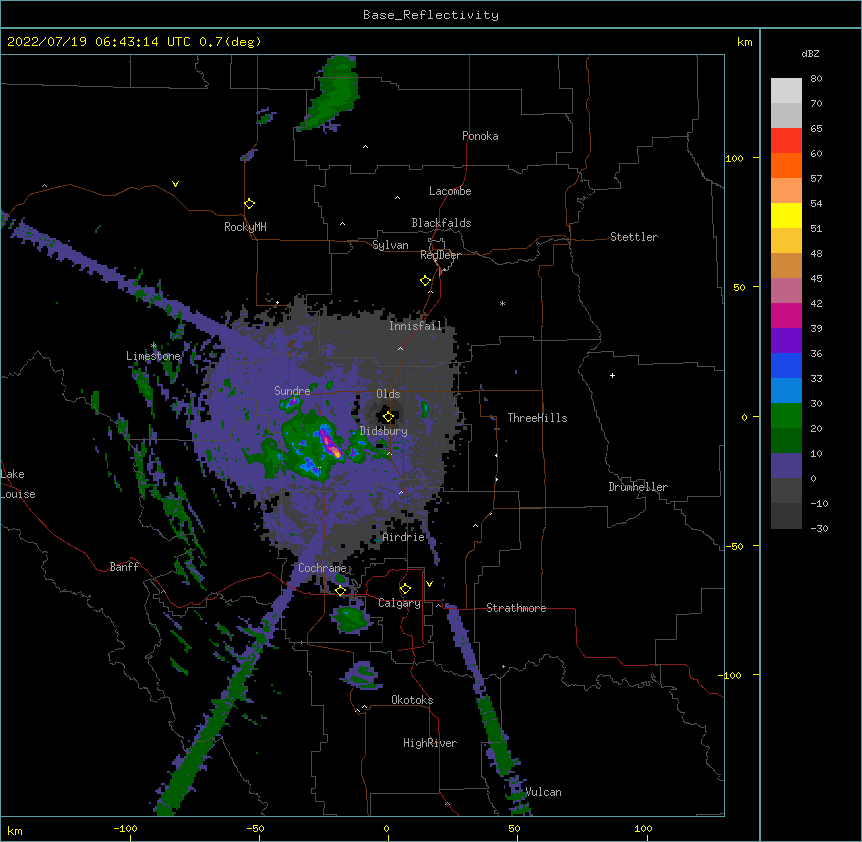Click the 100 label on the right axis
Viewport: 862px width, 842px height.
click(734, 158)
